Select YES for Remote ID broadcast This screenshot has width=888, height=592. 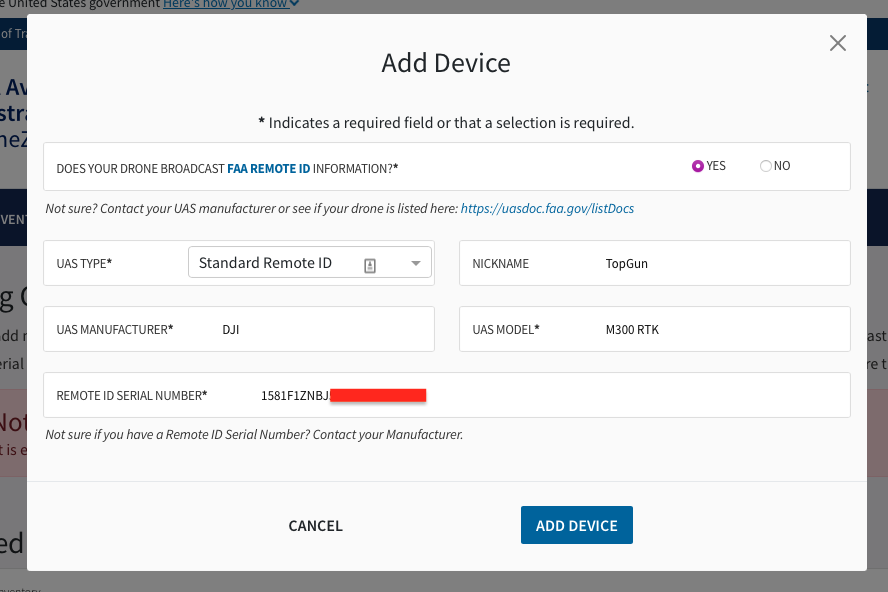click(698, 166)
